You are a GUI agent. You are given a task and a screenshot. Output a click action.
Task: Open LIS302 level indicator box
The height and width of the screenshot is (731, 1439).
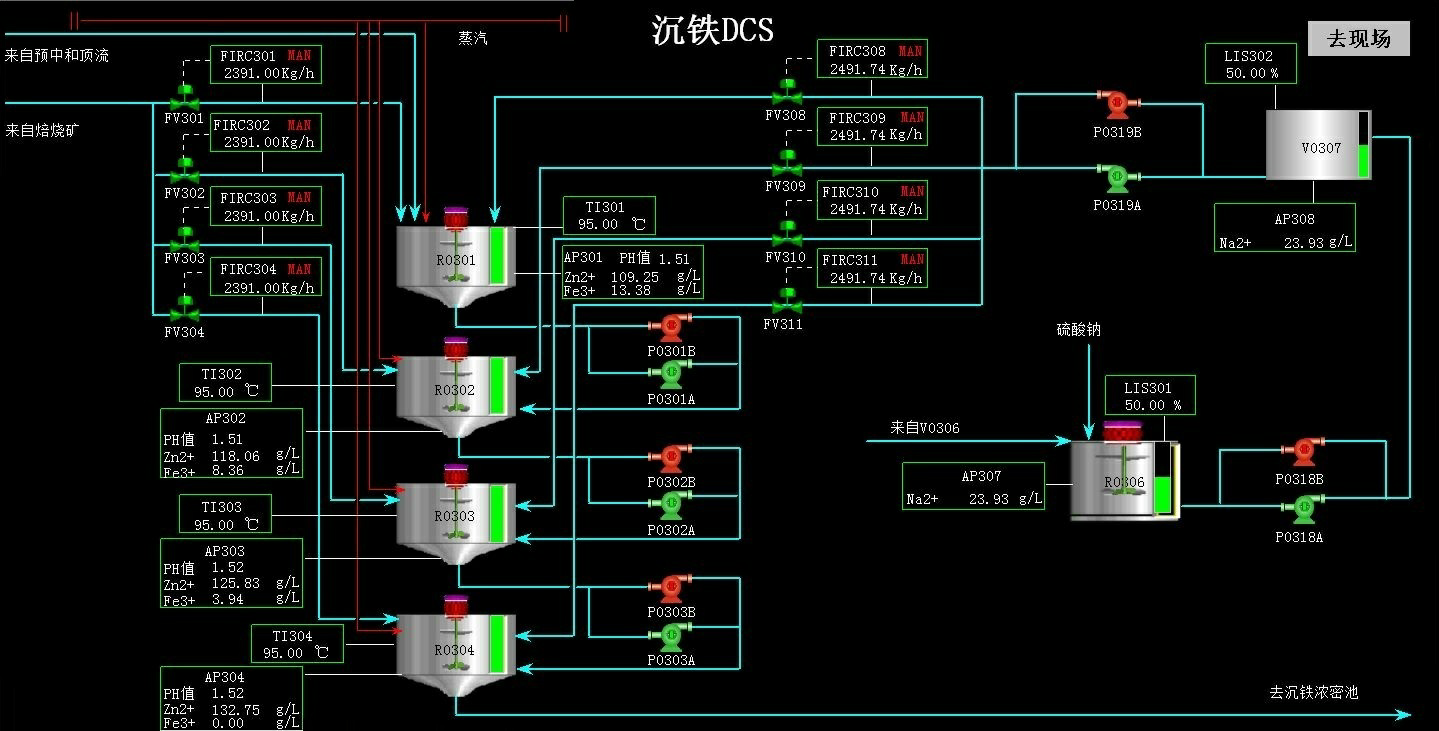pyautogui.click(x=1251, y=65)
